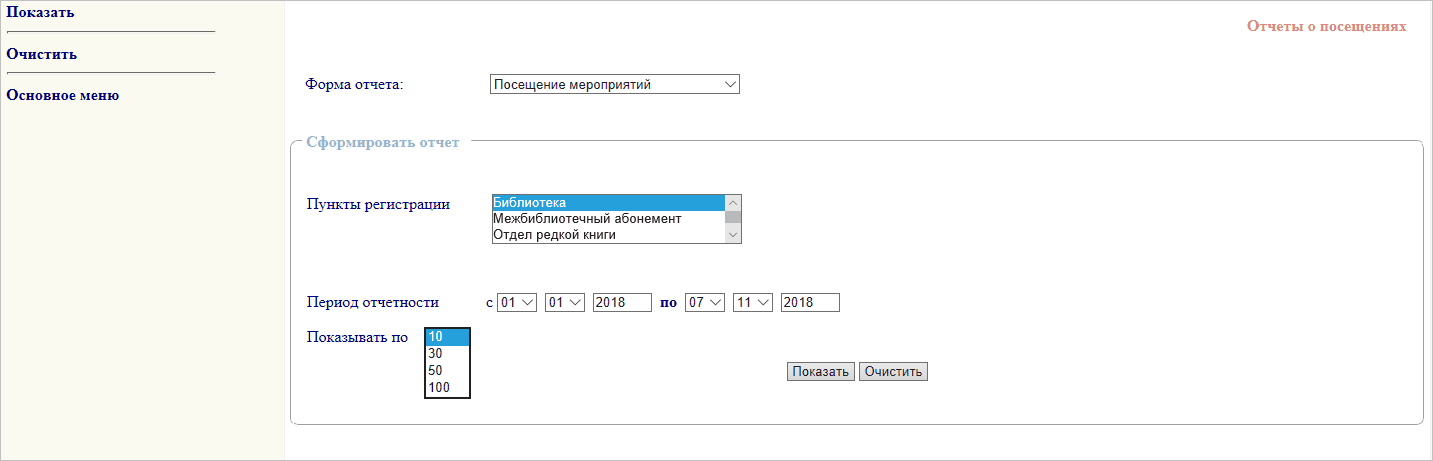This screenshot has width=1433, height=461.
Task: Open the Основное меню link
Action: 63,95
